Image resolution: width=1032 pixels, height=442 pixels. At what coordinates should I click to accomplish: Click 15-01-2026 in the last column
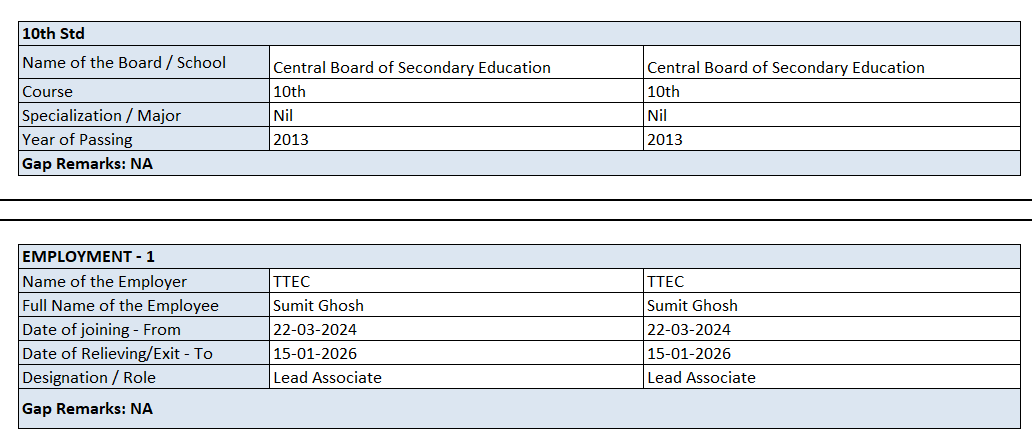[689, 354]
